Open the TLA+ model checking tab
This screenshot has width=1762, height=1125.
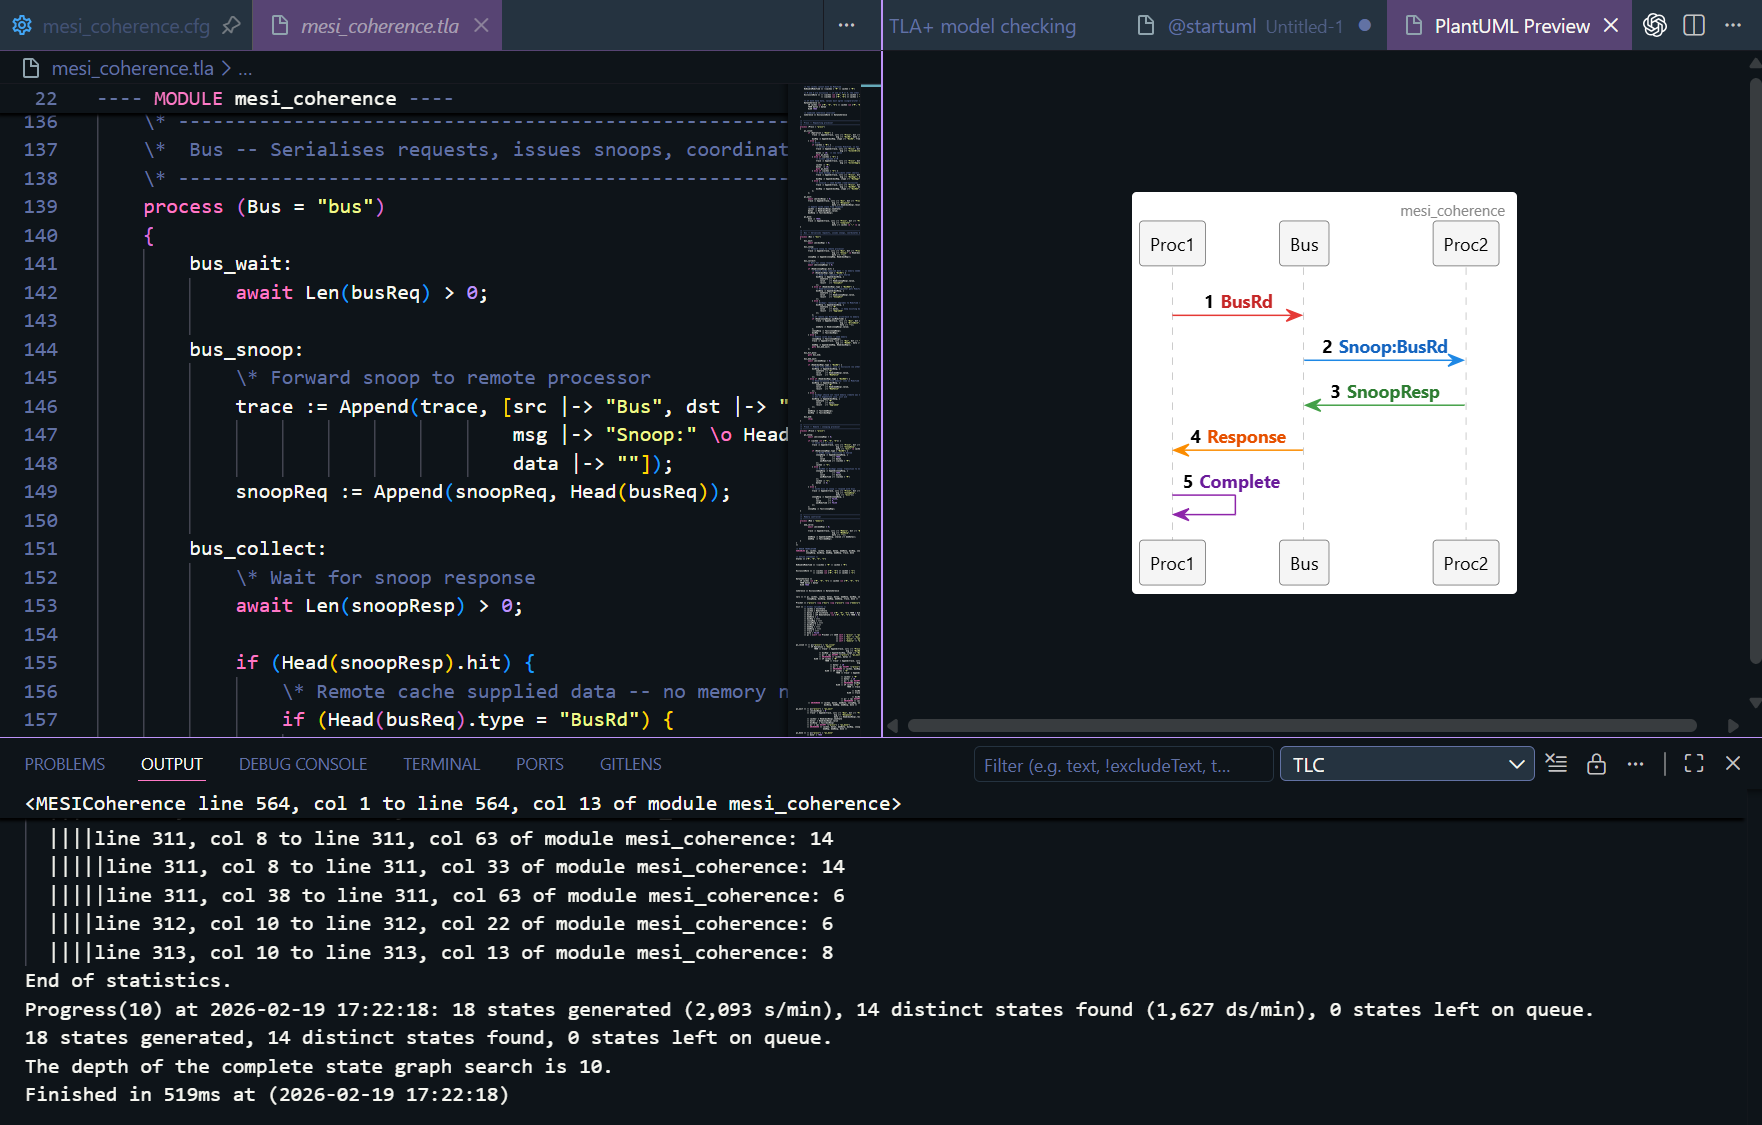pos(983,27)
